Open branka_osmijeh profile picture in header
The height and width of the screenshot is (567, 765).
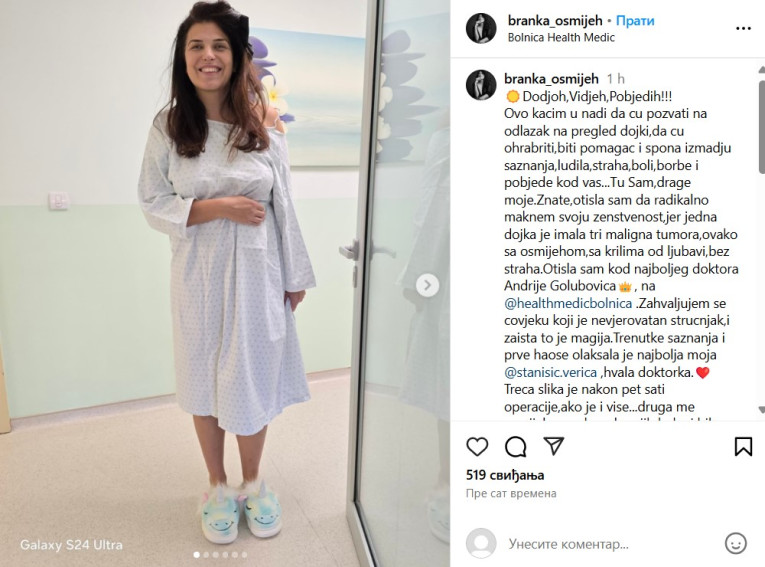click(481, 28)
